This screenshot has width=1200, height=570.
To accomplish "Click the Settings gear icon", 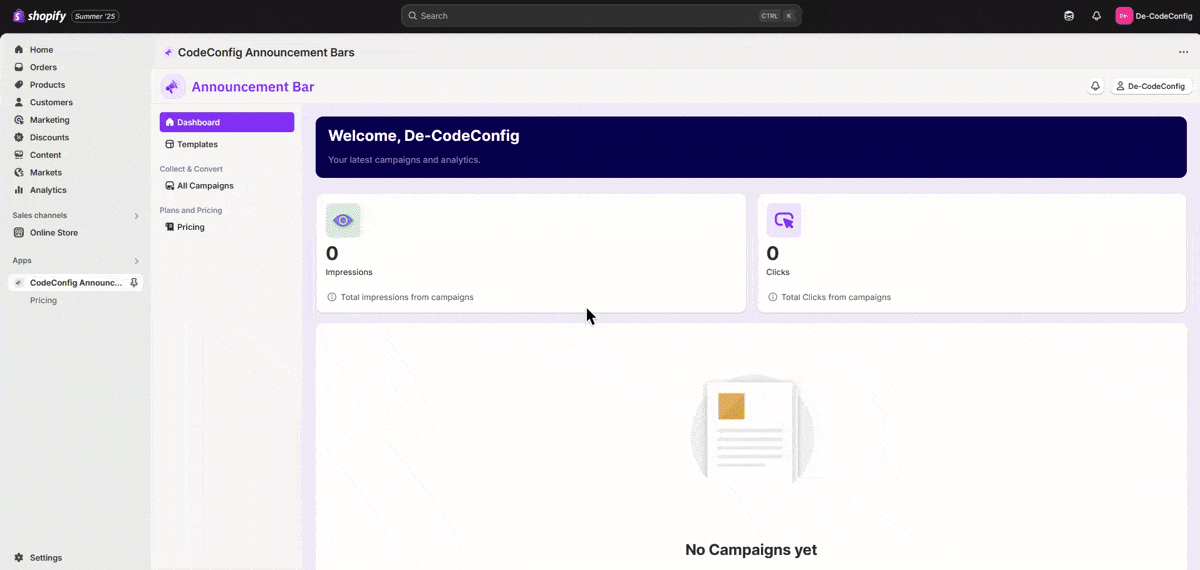I will 19,558.
